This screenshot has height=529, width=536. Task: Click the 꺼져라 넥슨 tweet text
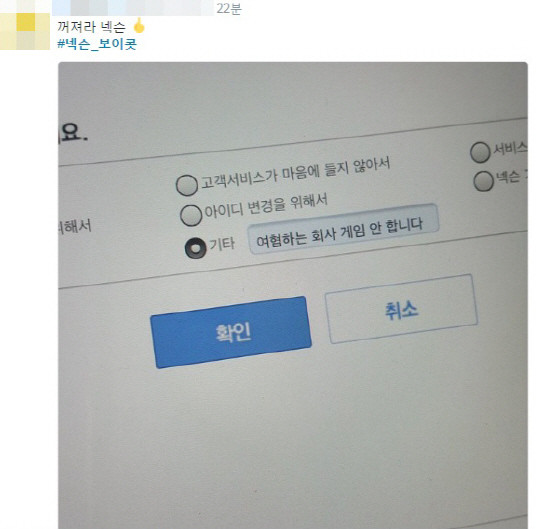pyautogui.click(x=91, y=27)
